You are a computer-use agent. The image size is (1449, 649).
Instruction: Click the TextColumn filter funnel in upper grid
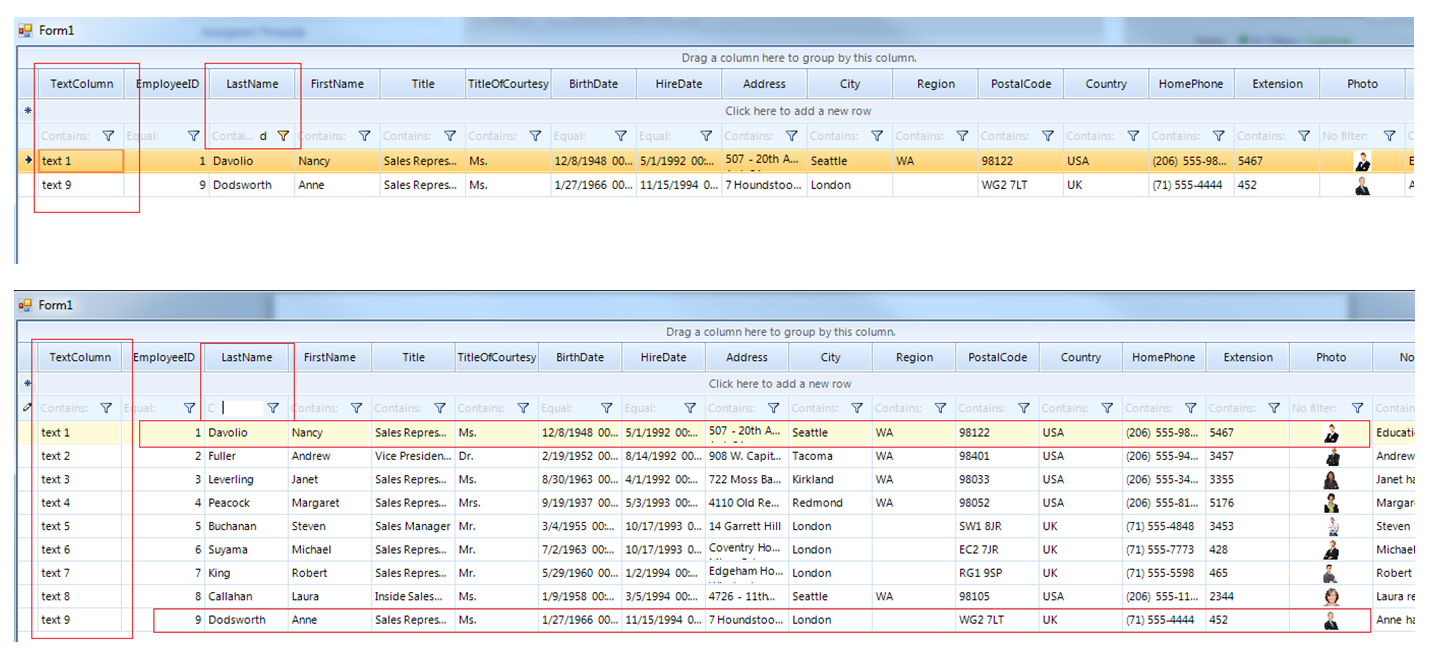coord(109,136)
